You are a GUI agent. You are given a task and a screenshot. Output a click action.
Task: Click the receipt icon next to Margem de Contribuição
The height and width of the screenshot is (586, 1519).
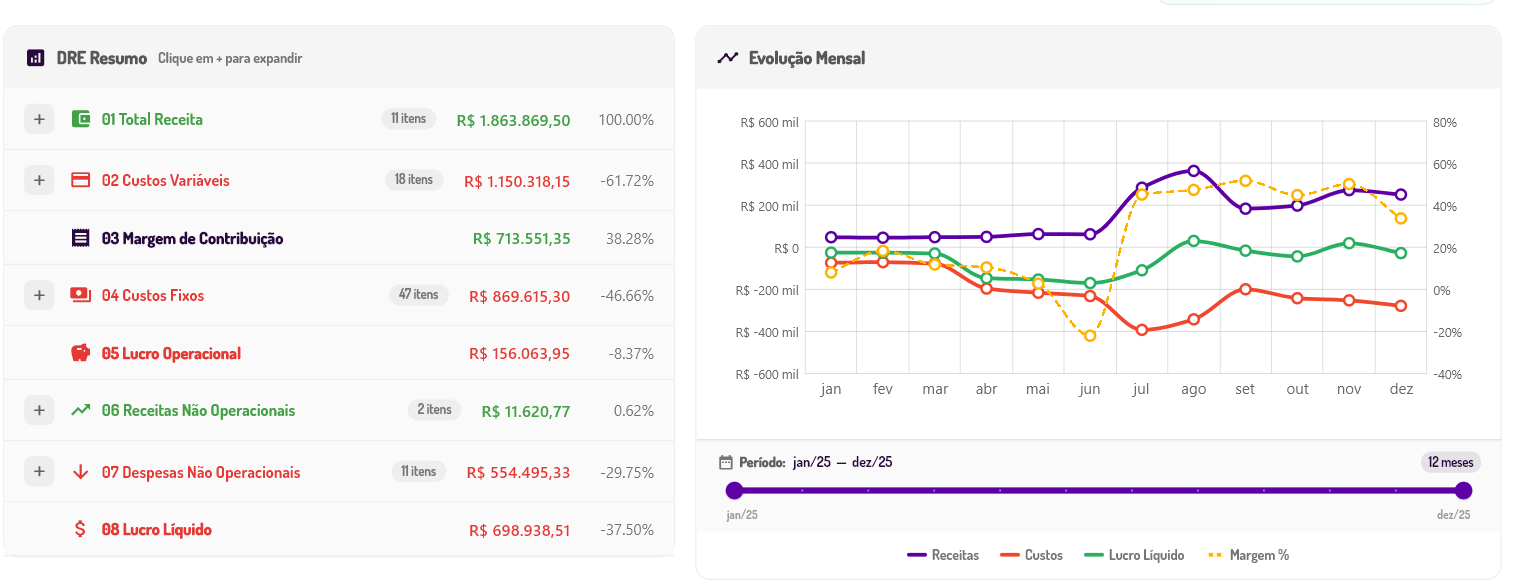point(81,238)
